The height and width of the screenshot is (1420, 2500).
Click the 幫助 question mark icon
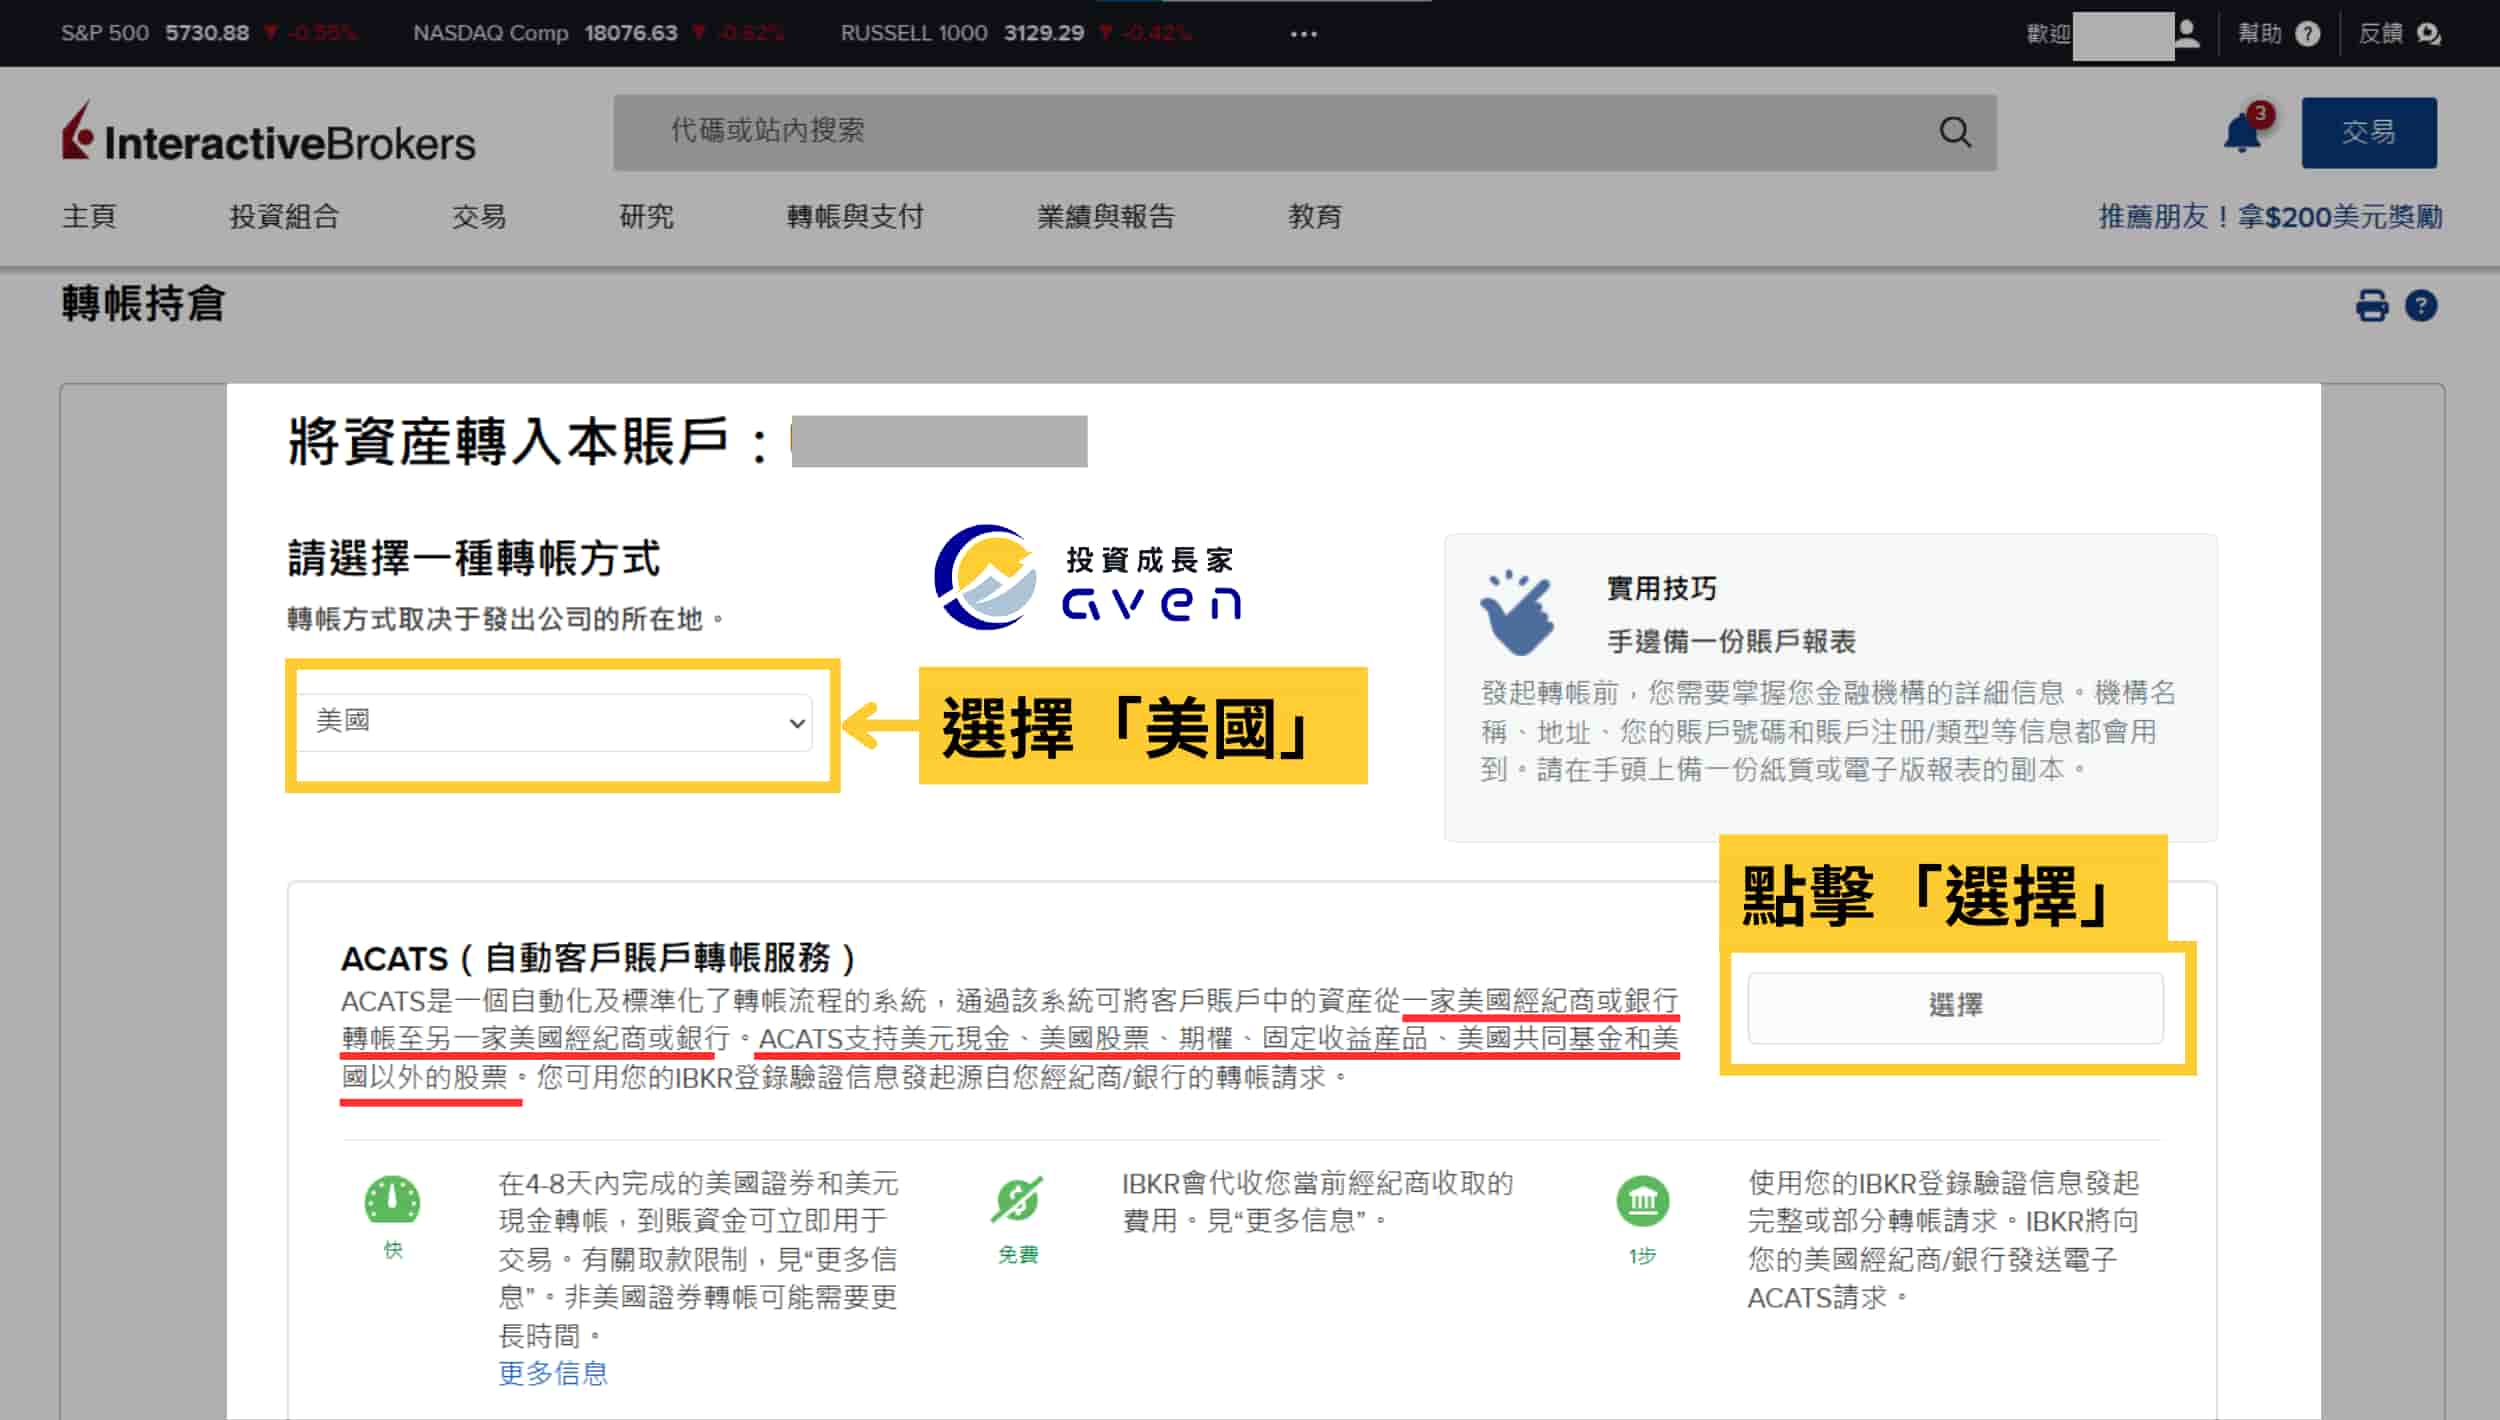coord(2308,34)
